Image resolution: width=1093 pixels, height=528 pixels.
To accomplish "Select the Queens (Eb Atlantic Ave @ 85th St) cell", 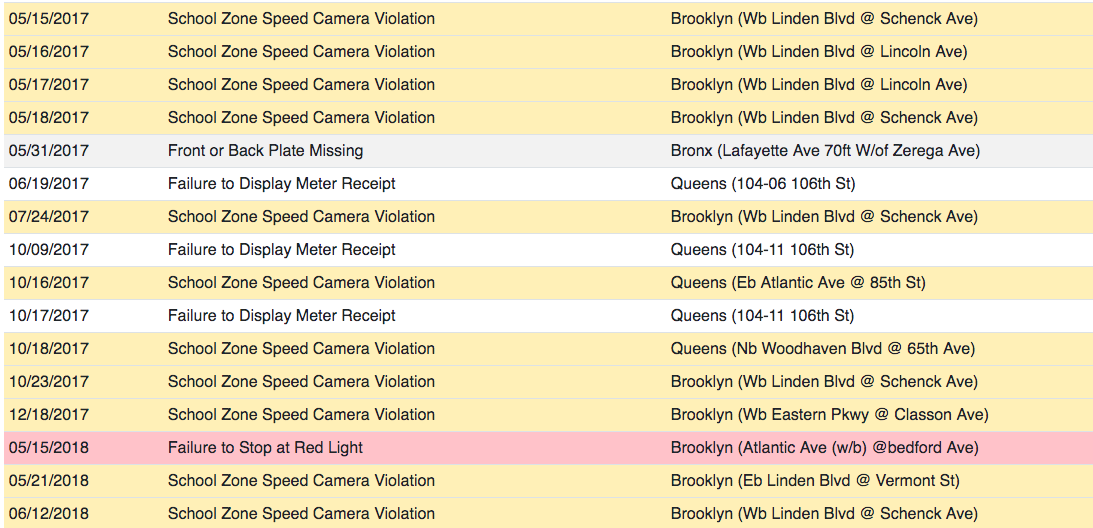I will pyautogui.click(x=798, y=283).
